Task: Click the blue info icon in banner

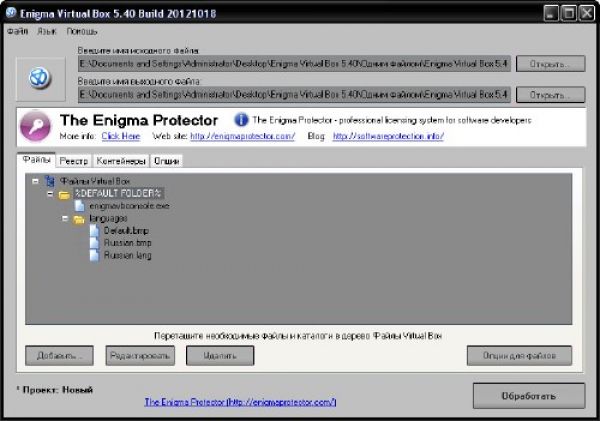Action: tap(241, 120)
